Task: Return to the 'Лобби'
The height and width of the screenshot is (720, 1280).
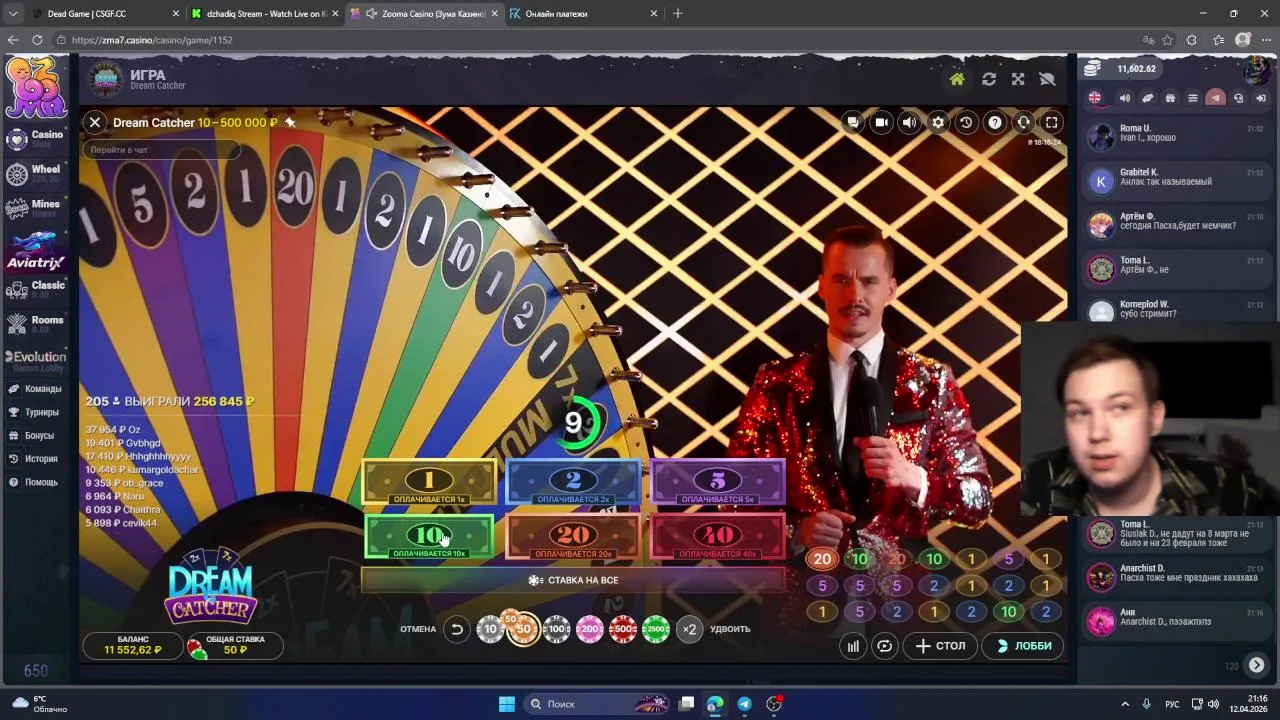Action: [x=1023, y=646]
